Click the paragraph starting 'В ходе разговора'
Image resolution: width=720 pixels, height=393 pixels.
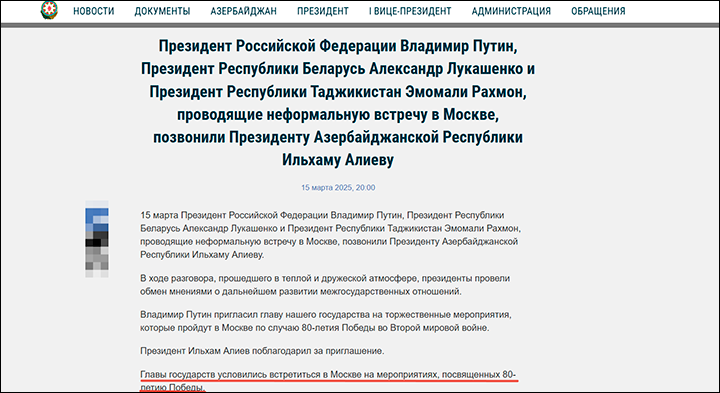click(x=325, y=285)
